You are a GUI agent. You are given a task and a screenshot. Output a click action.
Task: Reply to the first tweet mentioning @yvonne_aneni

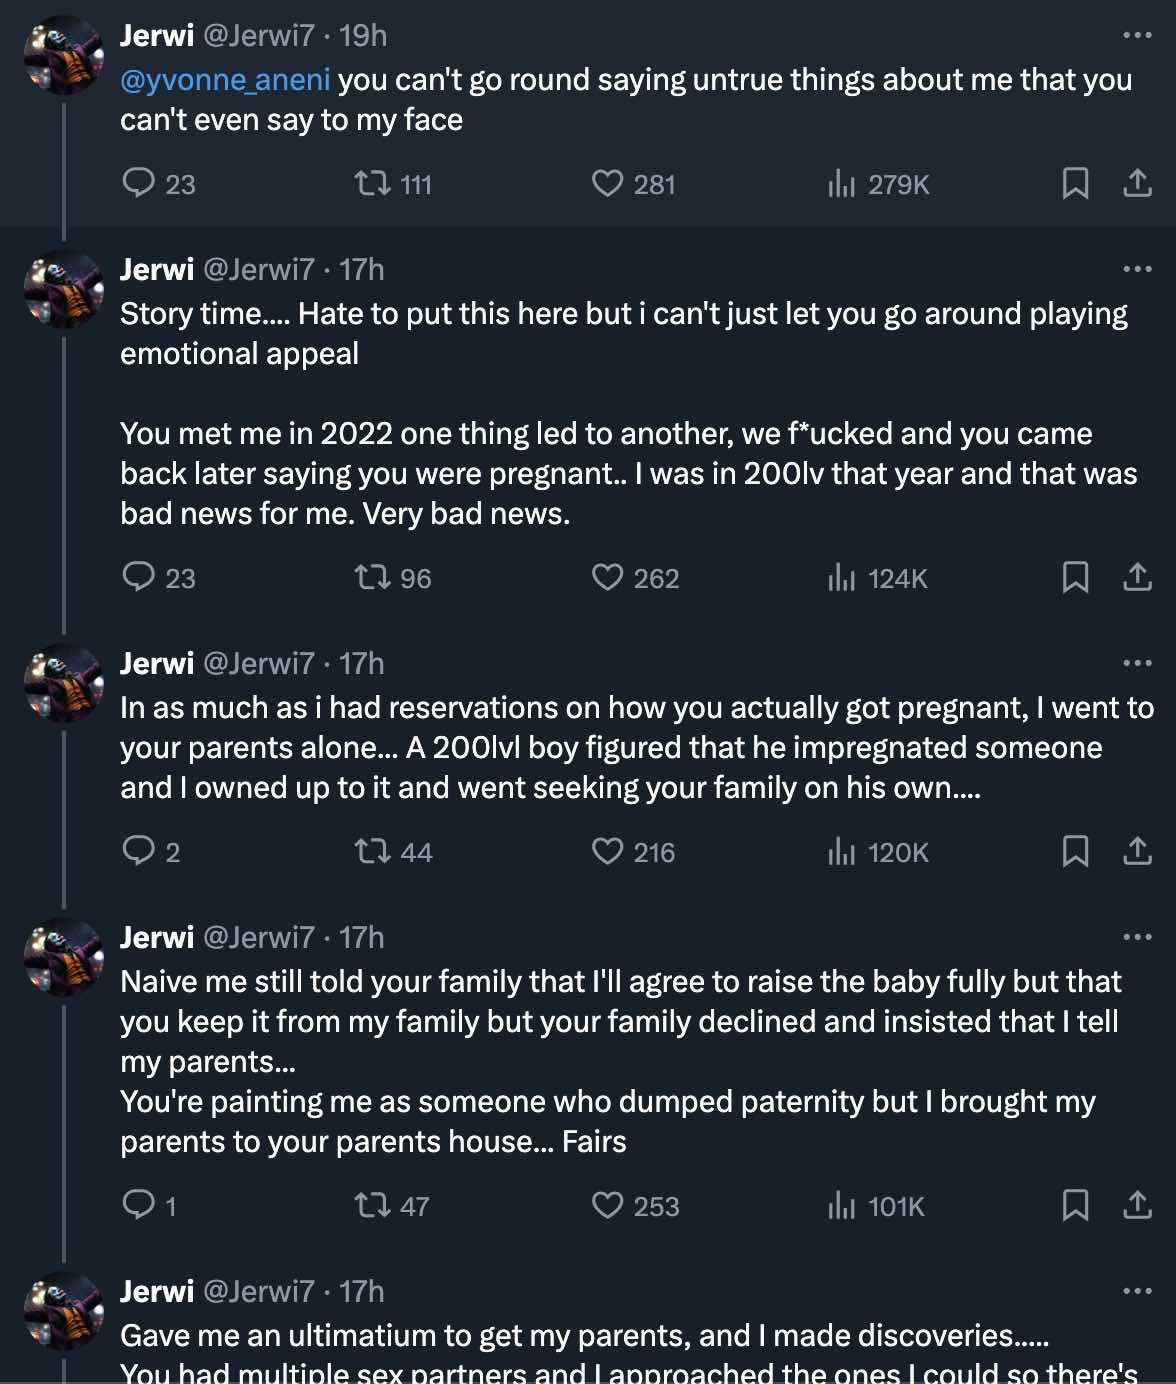point(138,184)
